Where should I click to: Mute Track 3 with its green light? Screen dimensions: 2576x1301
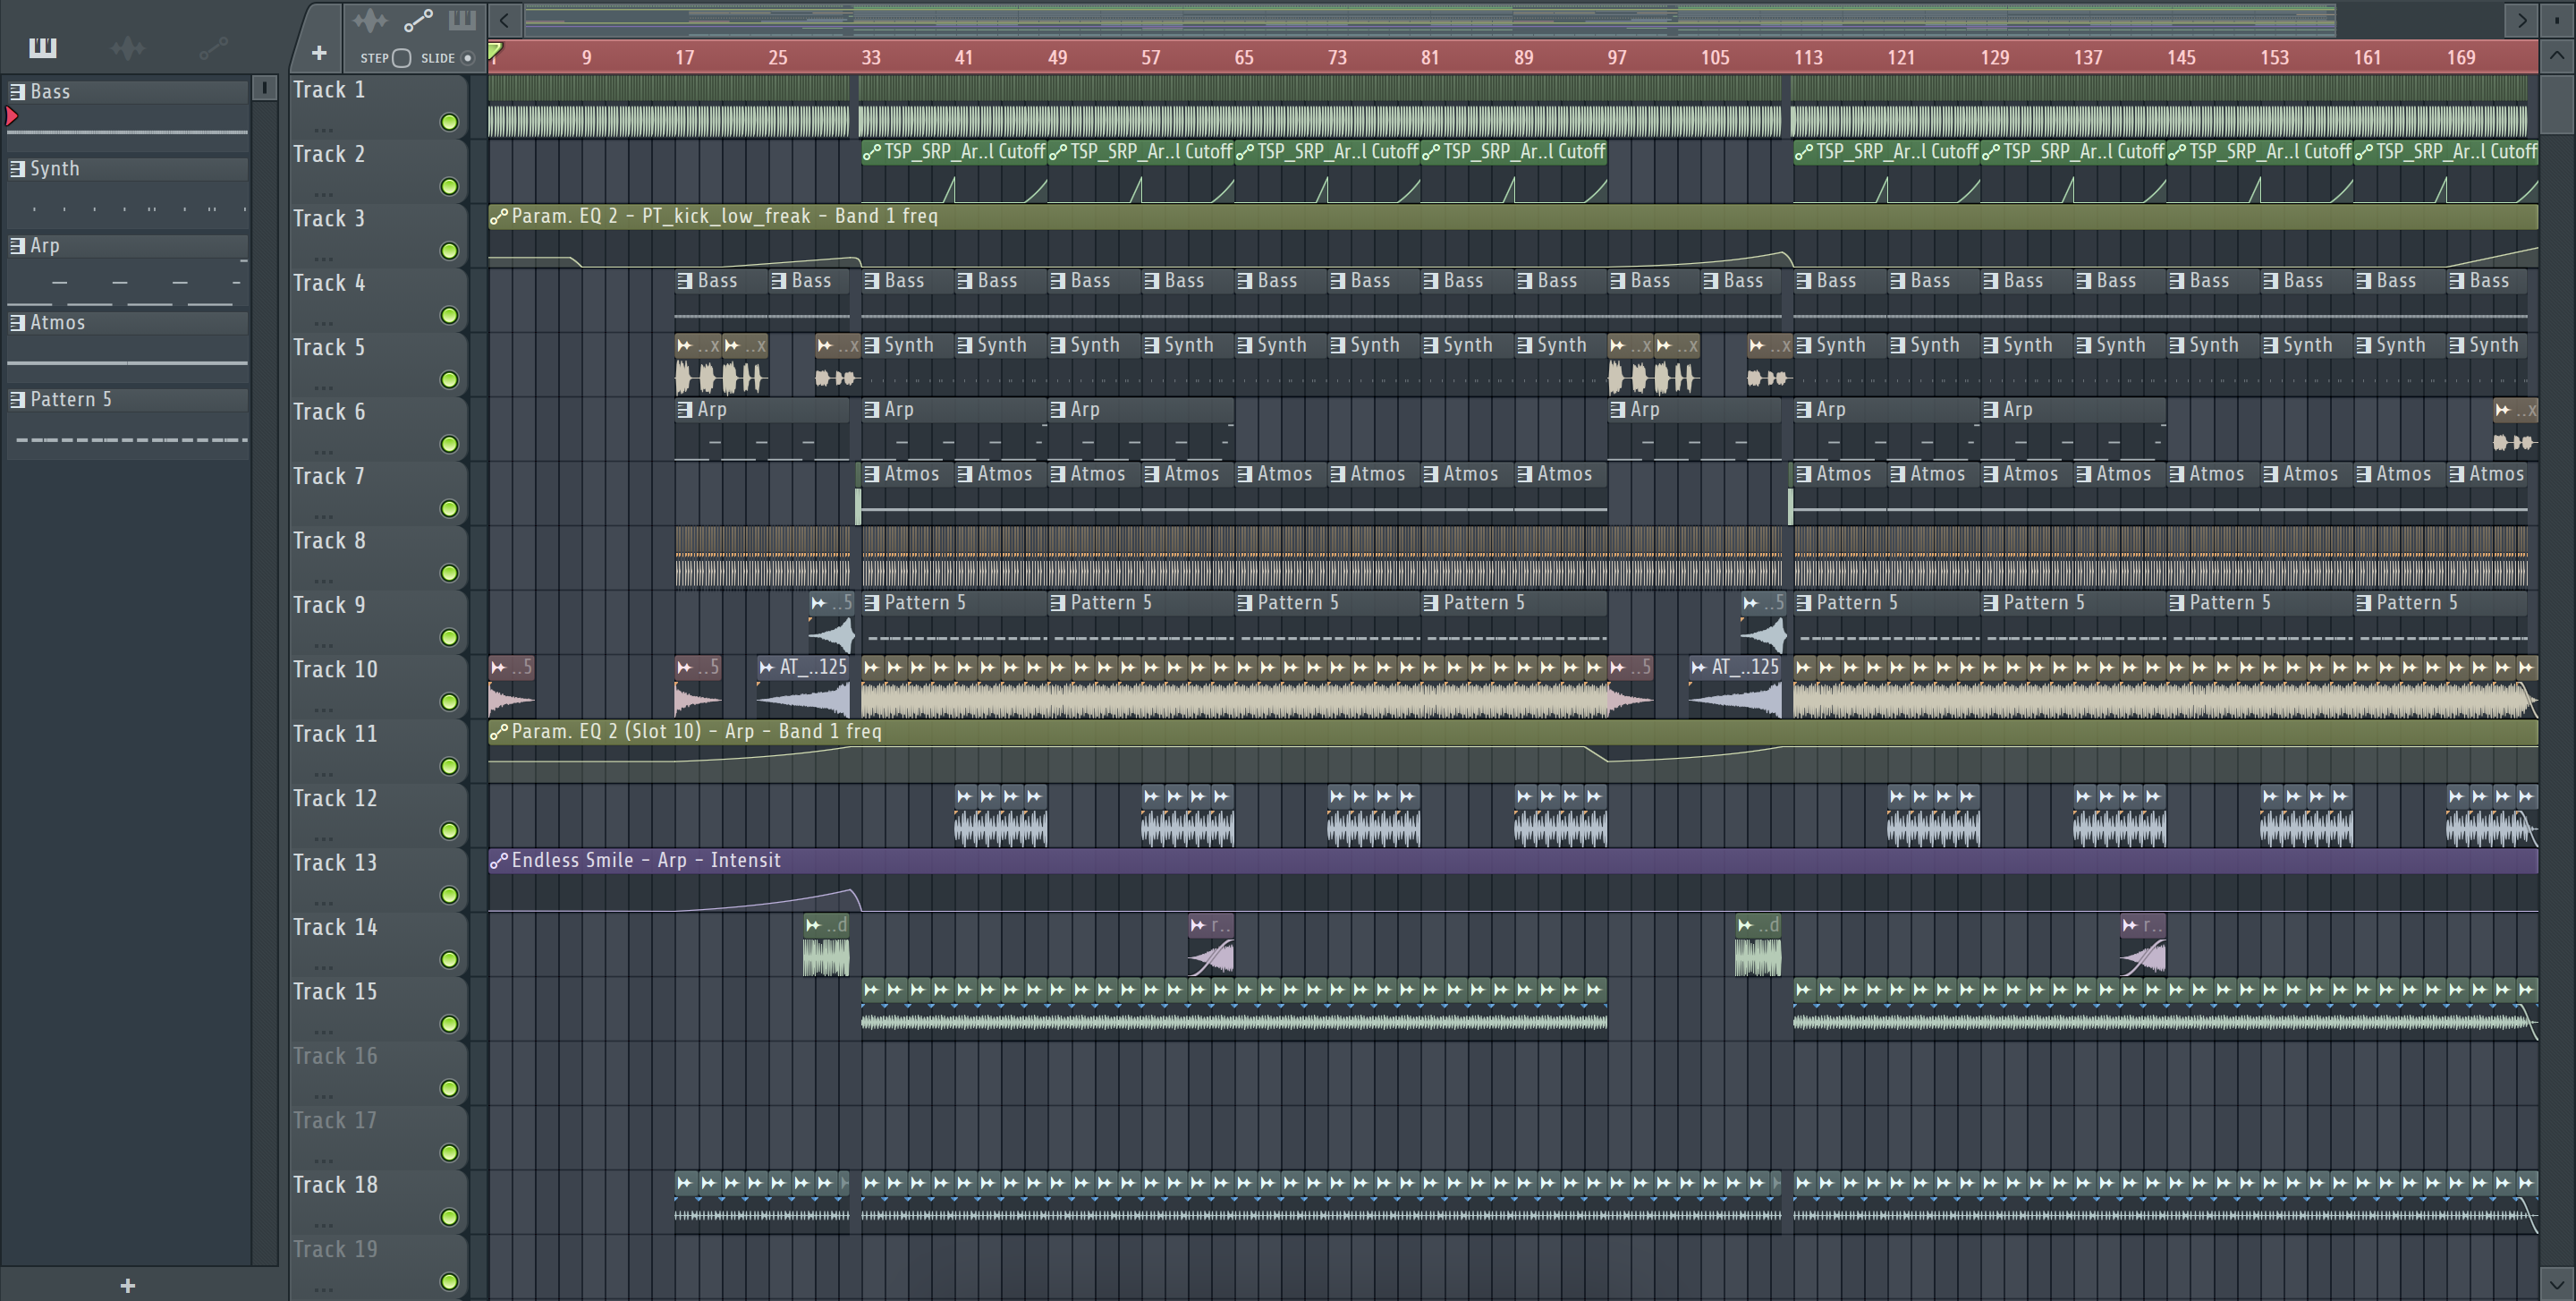449,251
